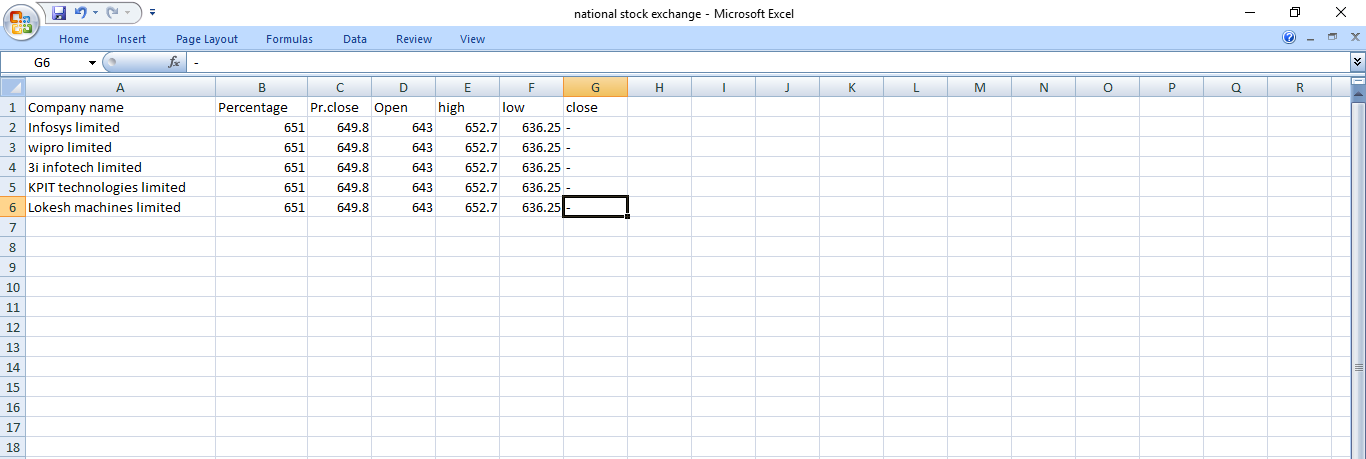Click the 'Pr.close' header cell
The width and height of the screenshot is (1366, 459).
tap(340, 107)
